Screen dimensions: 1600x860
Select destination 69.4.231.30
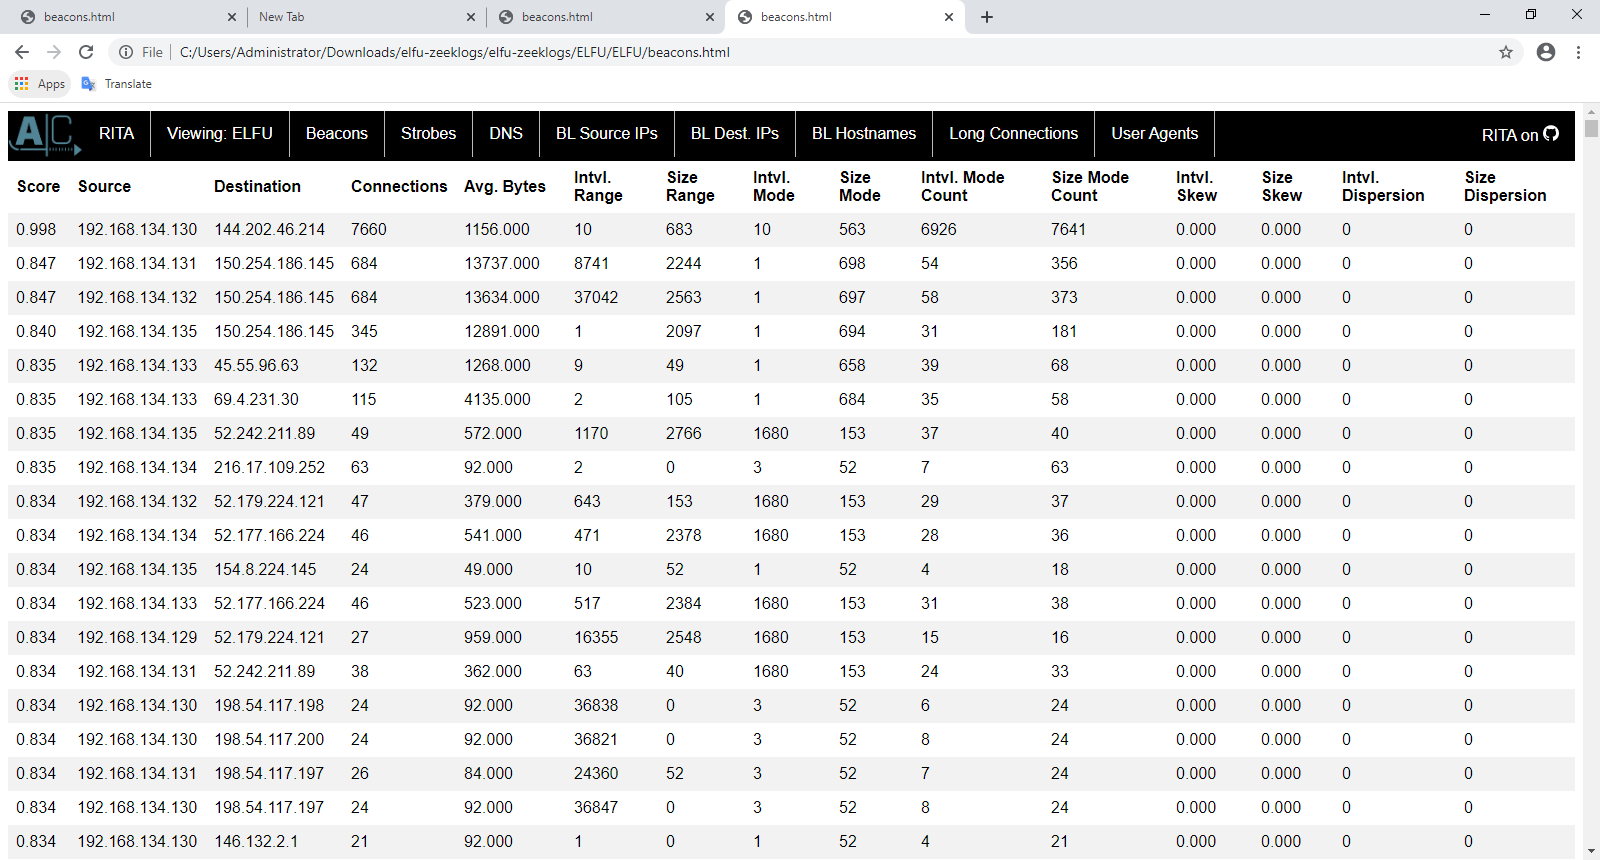(x=256, y=400)
